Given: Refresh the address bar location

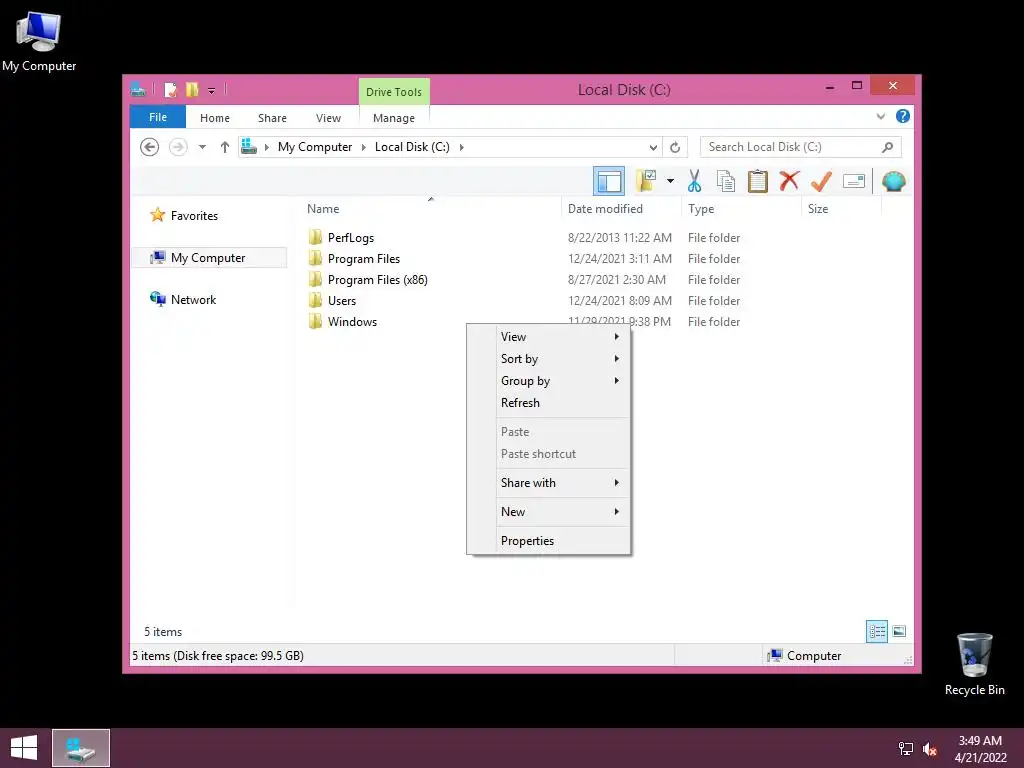Looking at the screenshot, I should click(675, 147).
